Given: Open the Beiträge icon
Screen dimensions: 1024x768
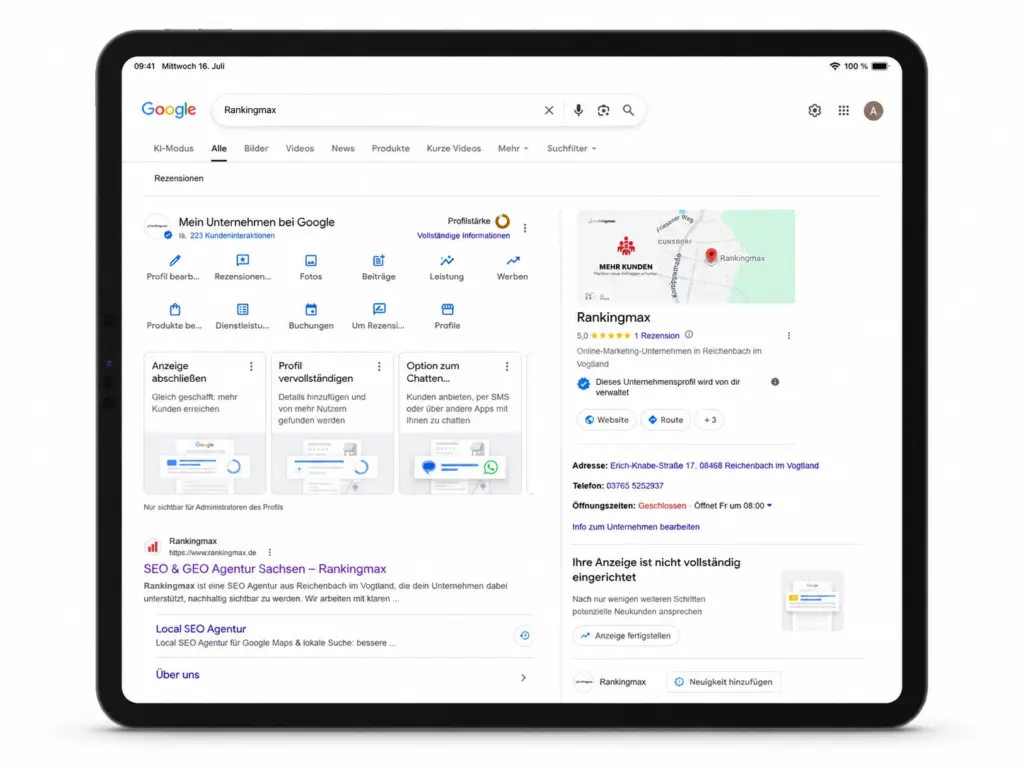Looking at the screenshot, I should click(x=379, y=261).
